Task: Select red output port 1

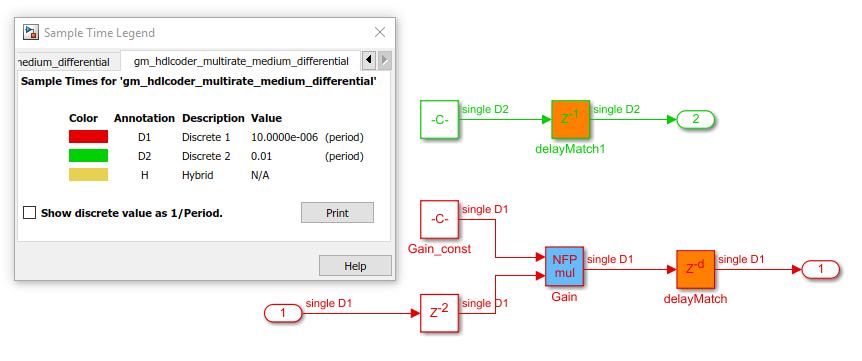Action: pos(821,269)
